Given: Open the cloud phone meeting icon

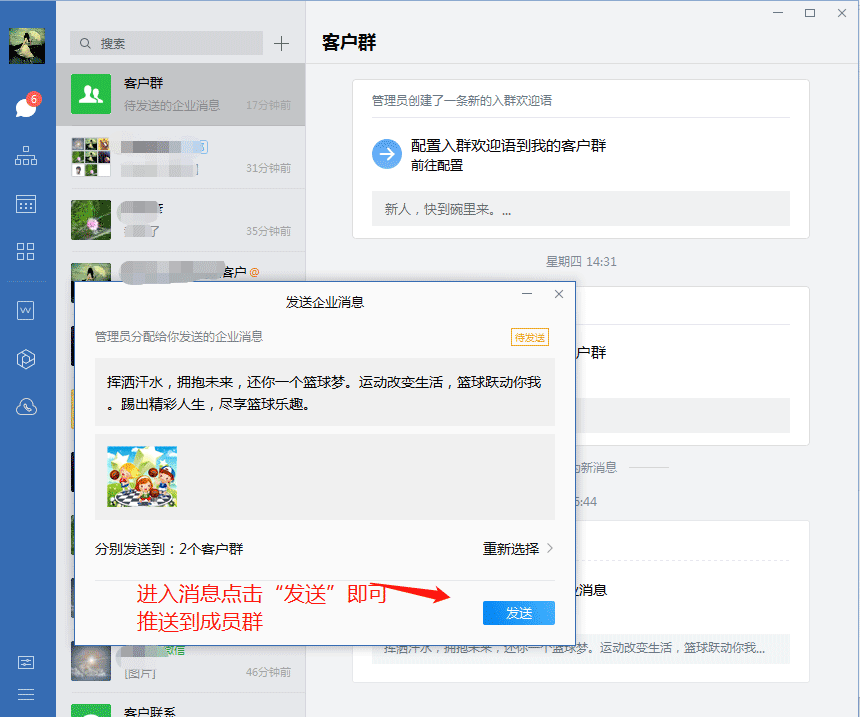Looking at the screenshot, I should click(x=26, y=407).
